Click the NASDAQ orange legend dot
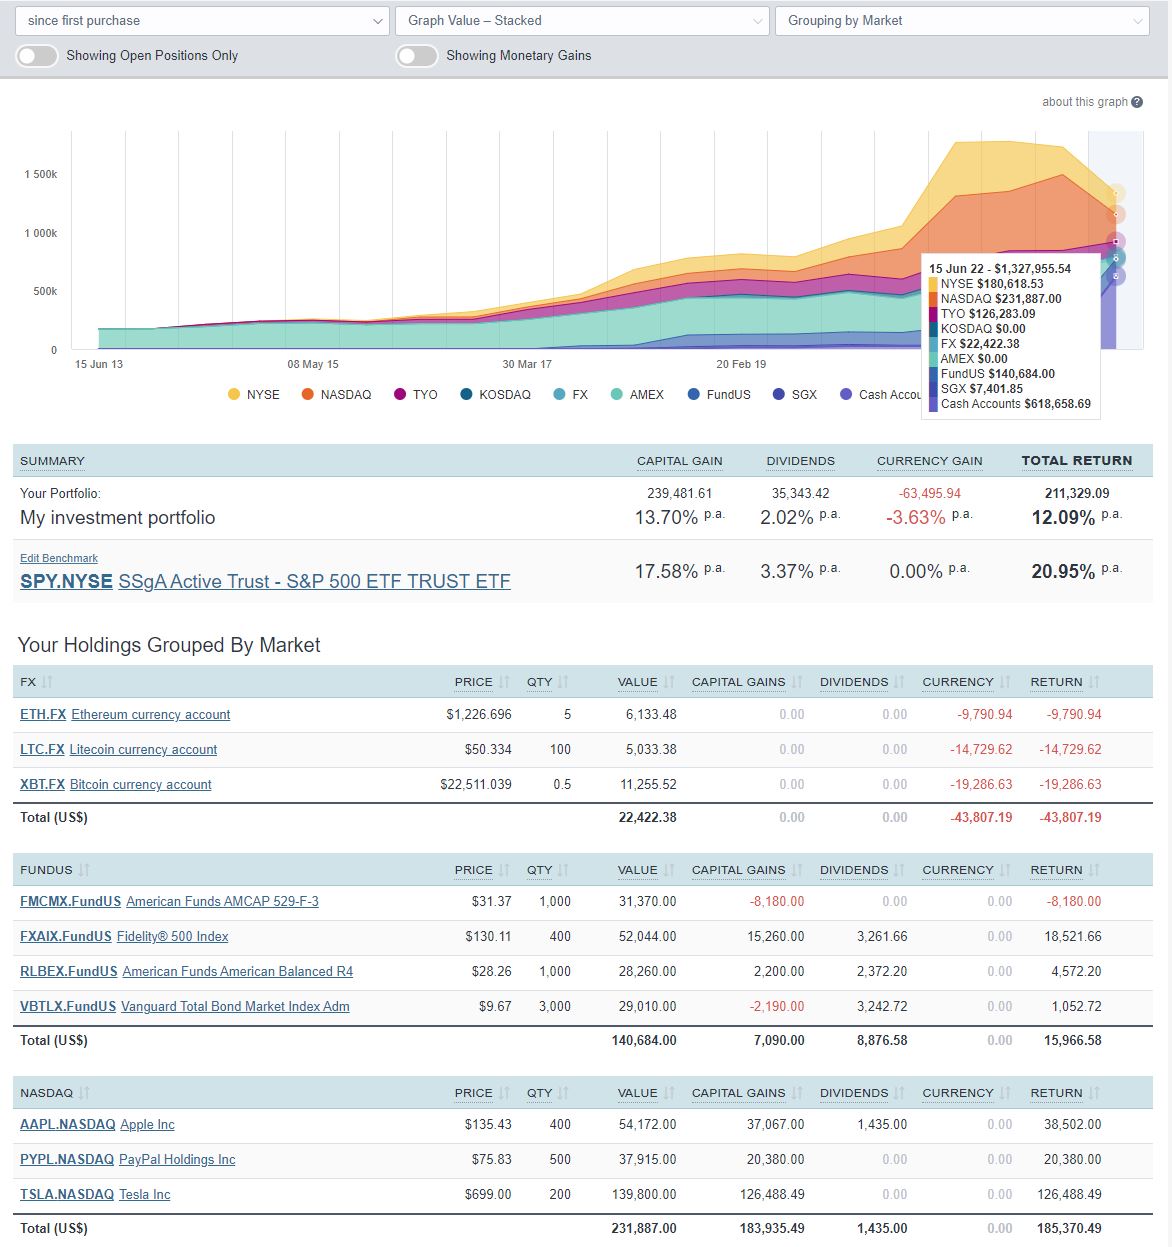Image resolution: width=1172 pixels, height=1247 pixels. coord(308,394)
